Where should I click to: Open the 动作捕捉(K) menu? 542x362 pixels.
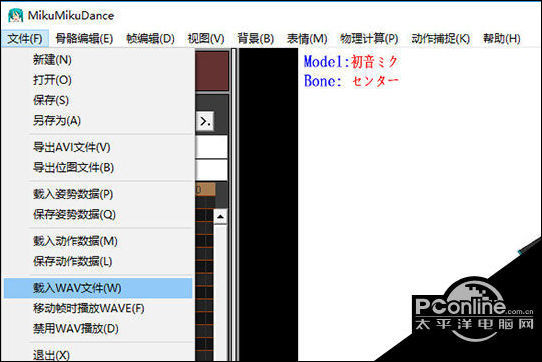point(441,38)
